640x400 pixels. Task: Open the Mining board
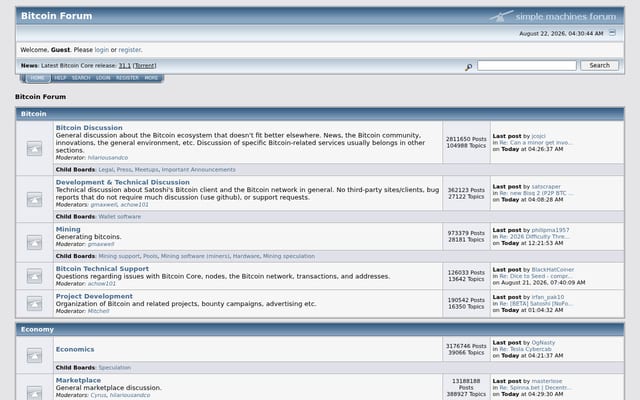68,229
